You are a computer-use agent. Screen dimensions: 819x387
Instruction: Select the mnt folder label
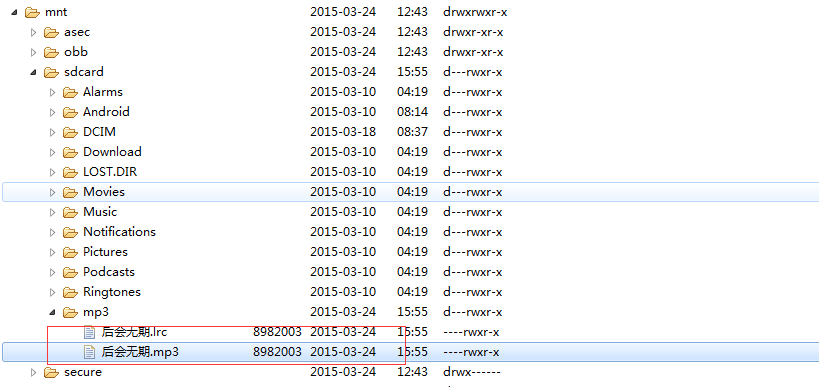(56, 12)
